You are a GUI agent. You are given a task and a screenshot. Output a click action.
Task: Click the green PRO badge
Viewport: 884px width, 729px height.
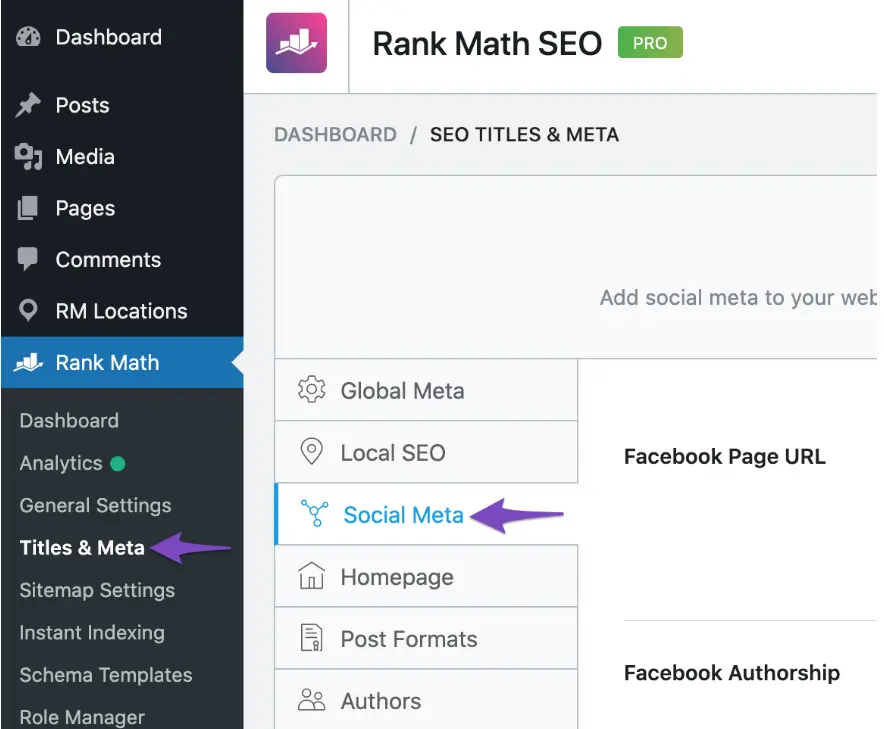(650, 42)
